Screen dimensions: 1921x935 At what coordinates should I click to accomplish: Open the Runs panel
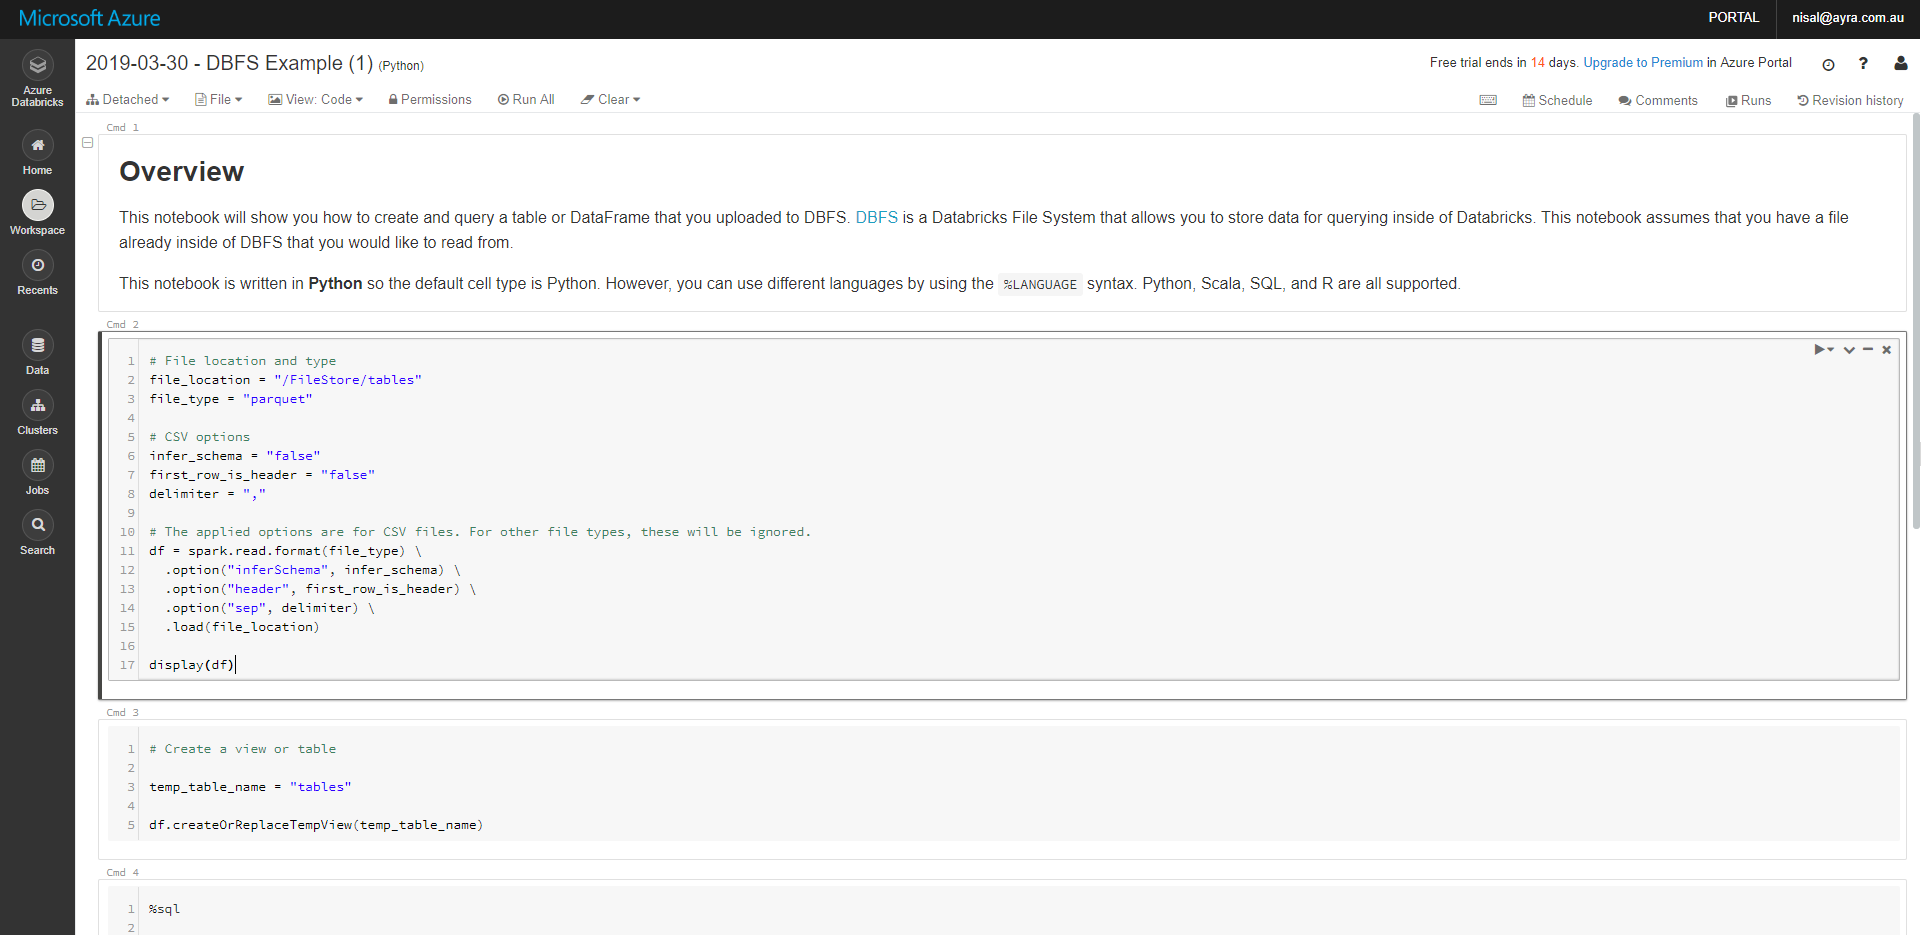coord(1748,101)
